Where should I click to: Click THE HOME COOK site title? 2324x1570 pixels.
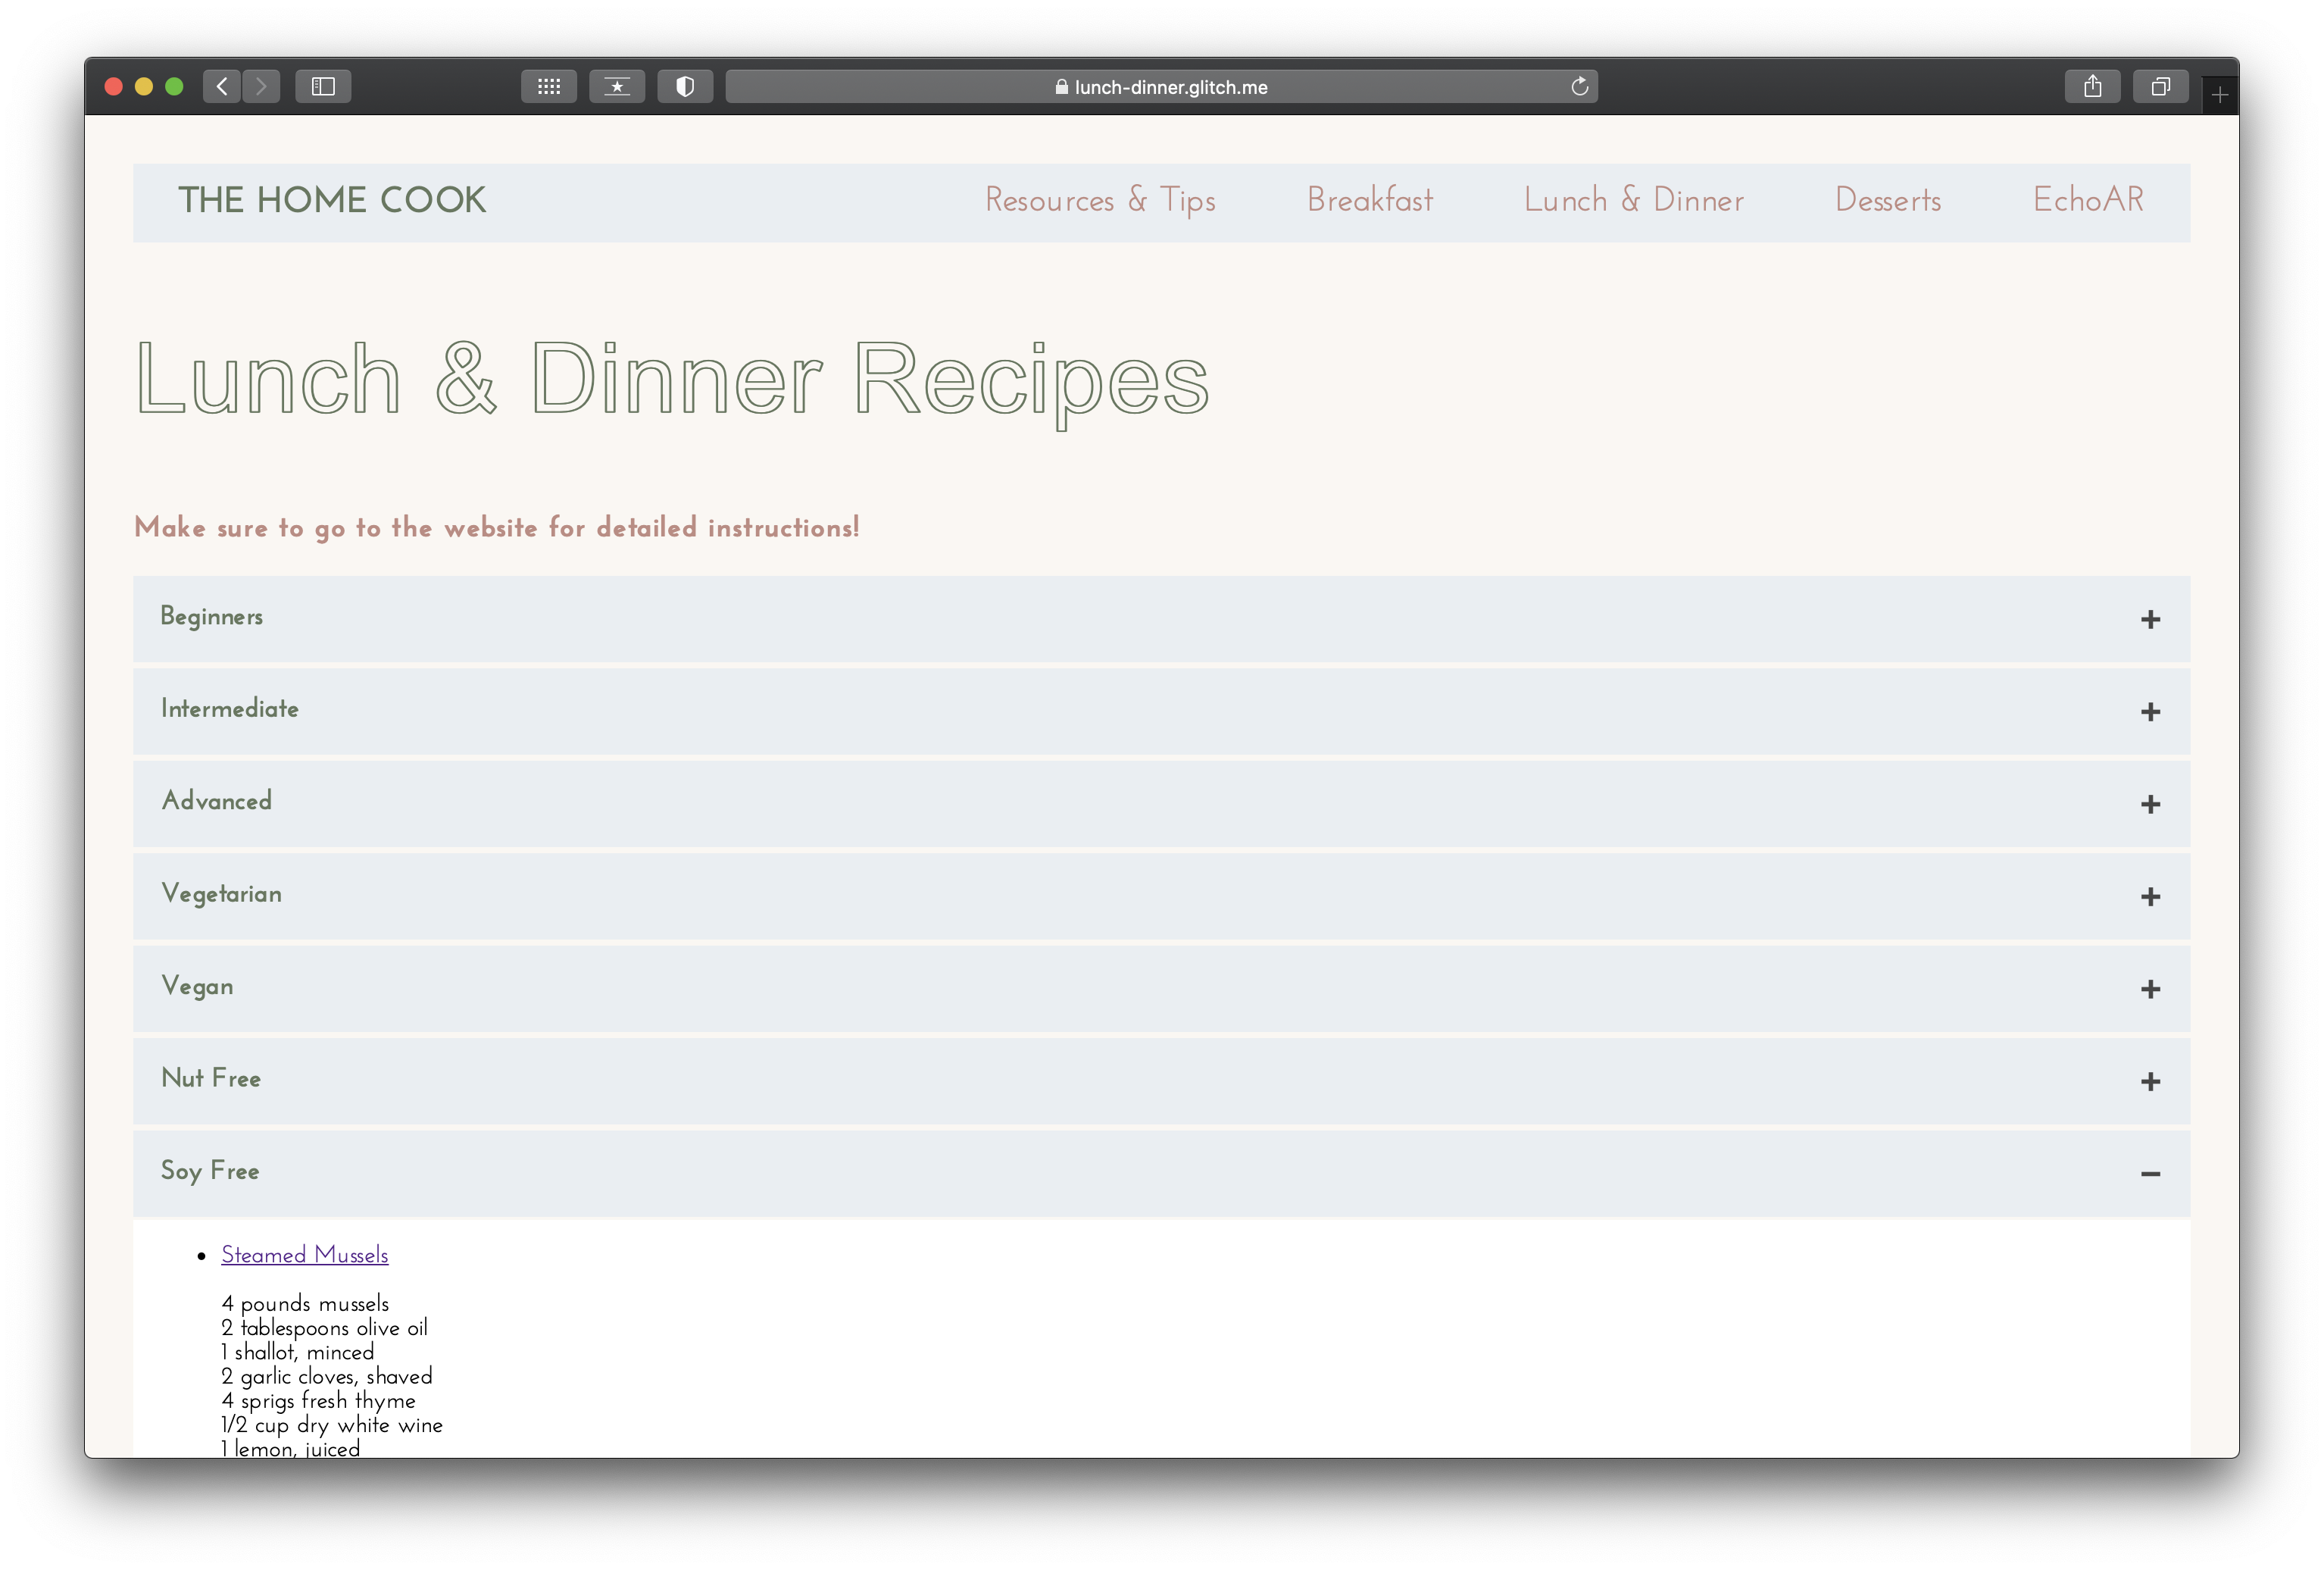point(332,200)
